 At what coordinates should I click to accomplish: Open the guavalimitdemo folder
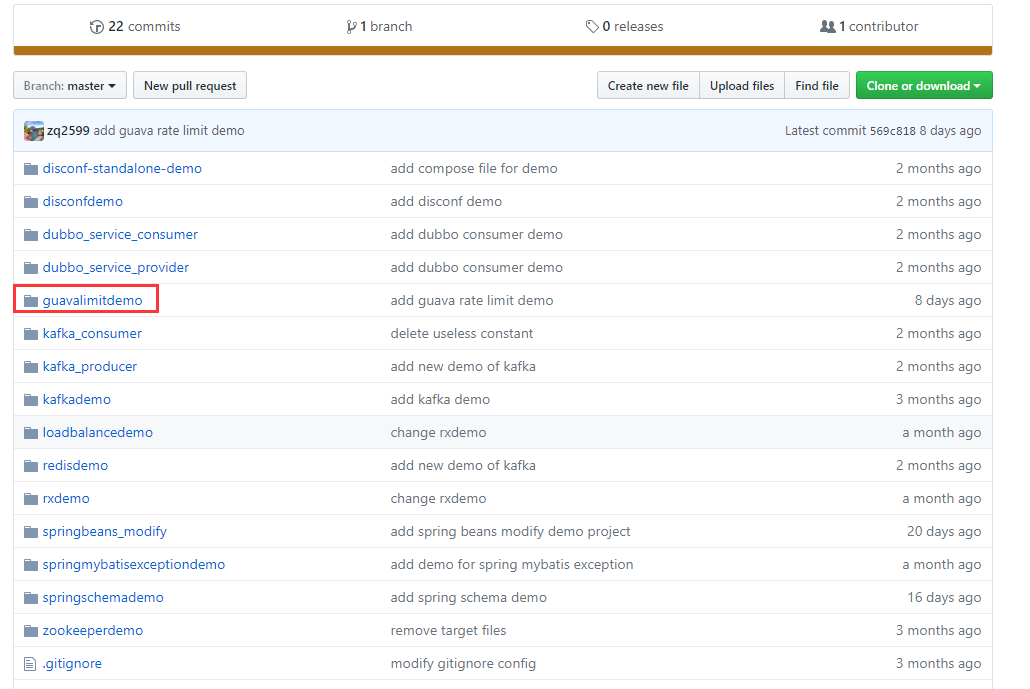pos(92,300)
